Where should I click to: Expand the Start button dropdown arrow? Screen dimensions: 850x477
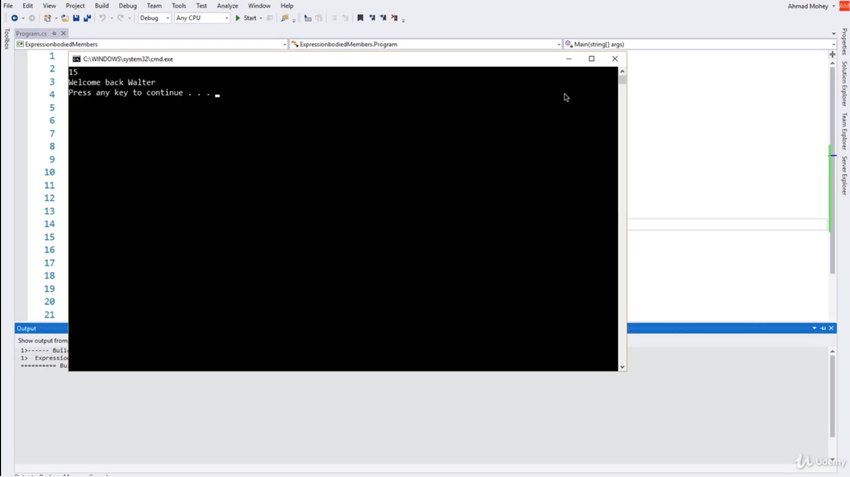click(261, 18)
